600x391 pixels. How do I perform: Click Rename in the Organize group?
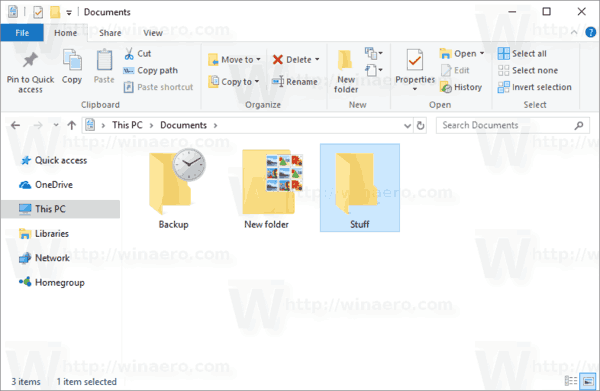295,82
